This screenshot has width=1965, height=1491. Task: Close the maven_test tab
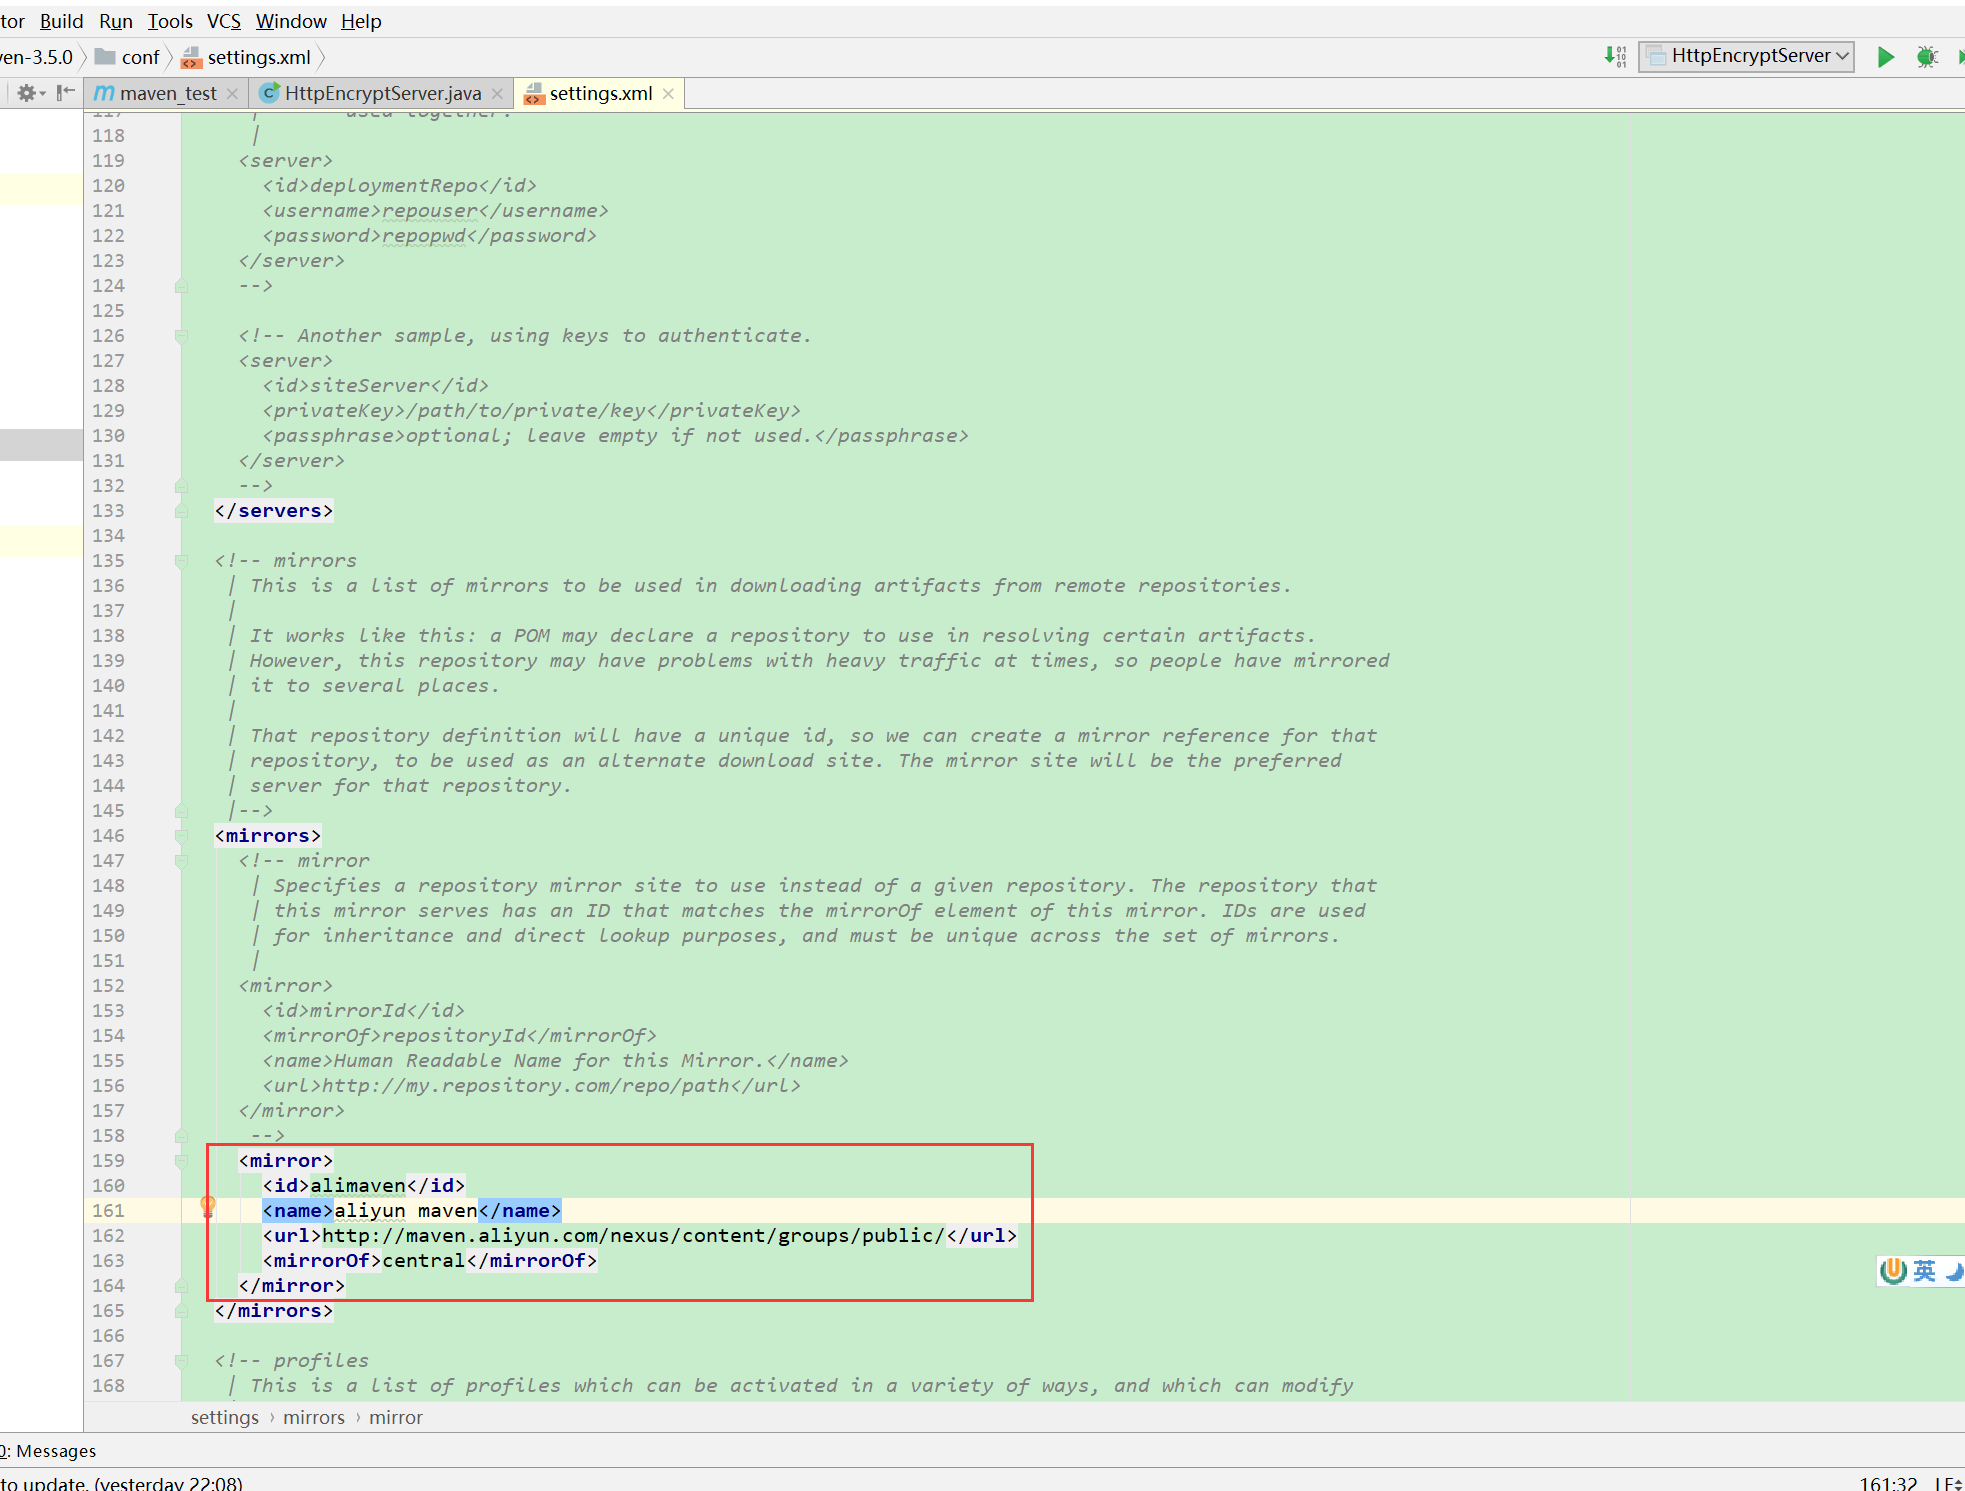click(232, 94)
